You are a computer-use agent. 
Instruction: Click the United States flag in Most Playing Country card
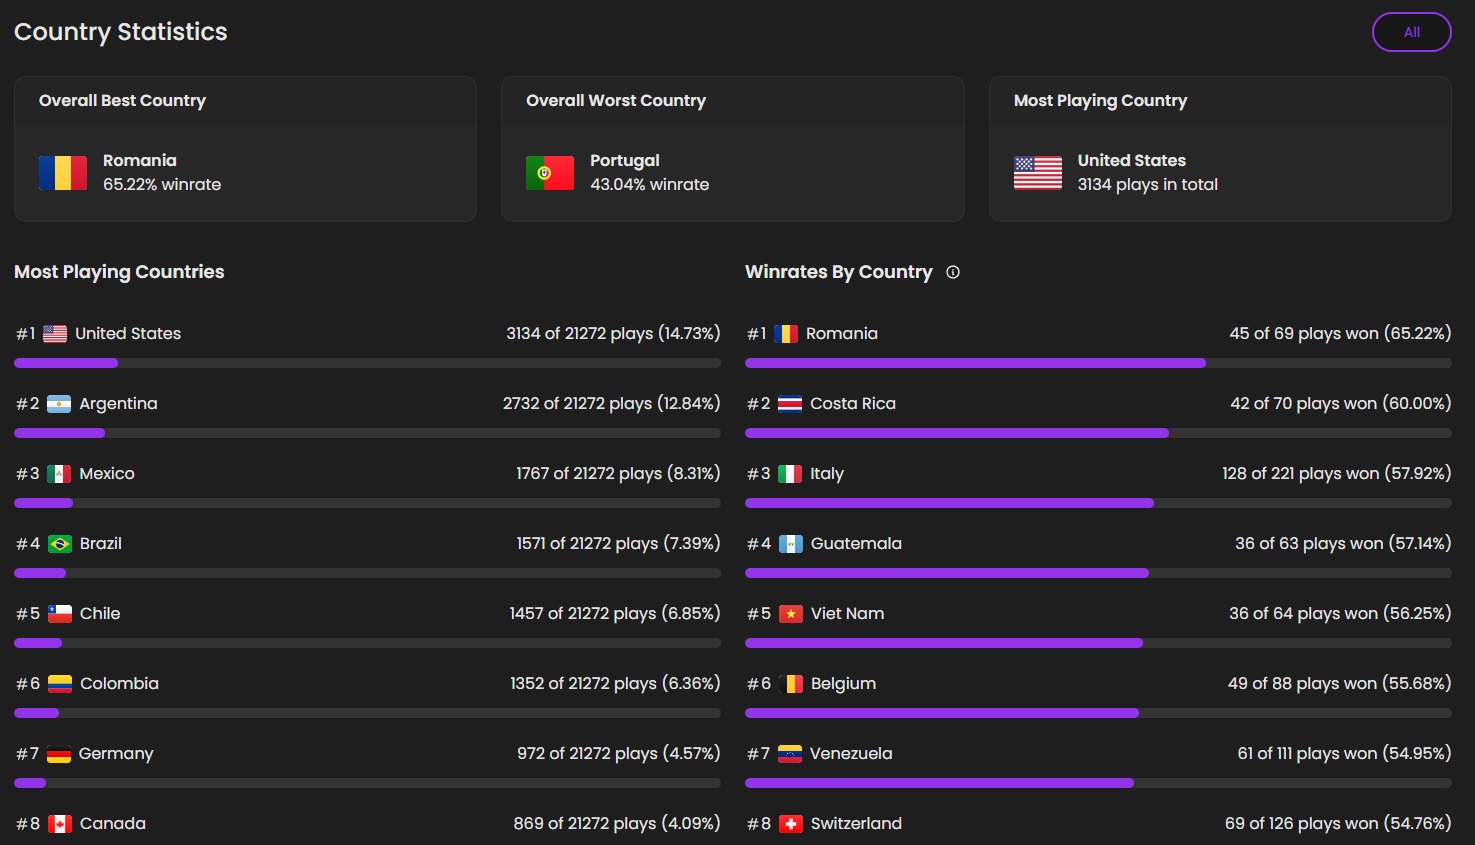1037,173
